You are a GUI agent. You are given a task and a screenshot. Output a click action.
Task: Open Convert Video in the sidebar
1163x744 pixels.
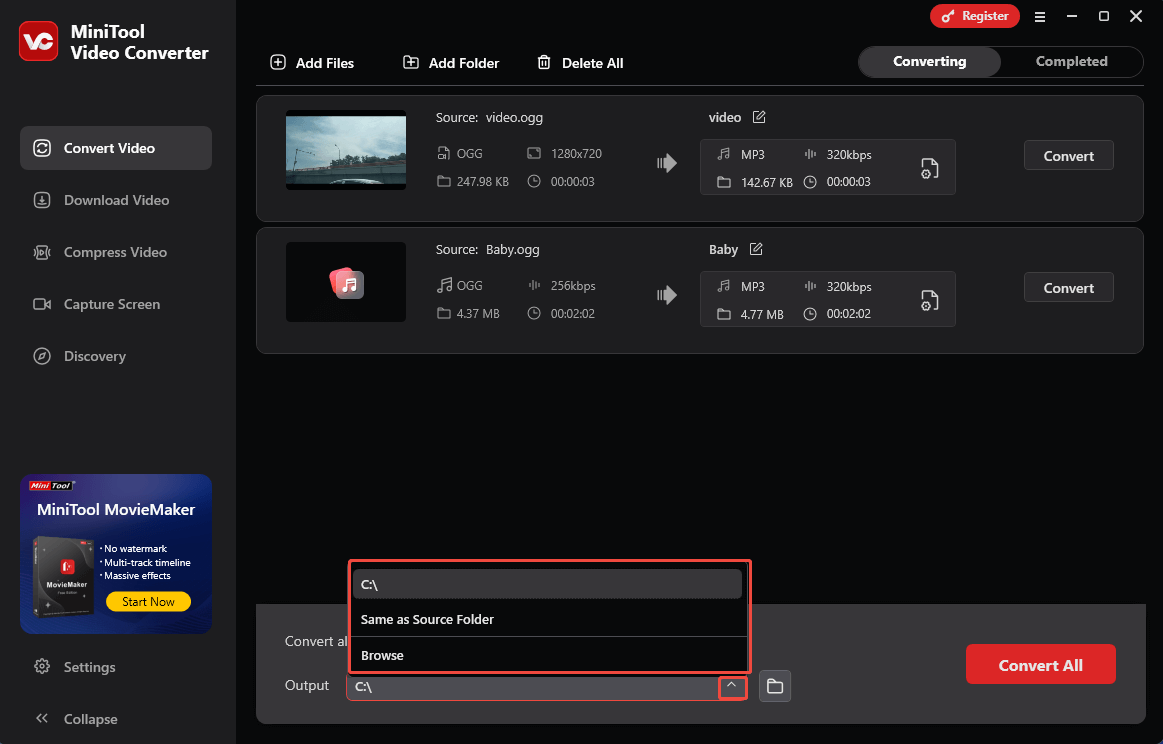(x=116, y=148)
